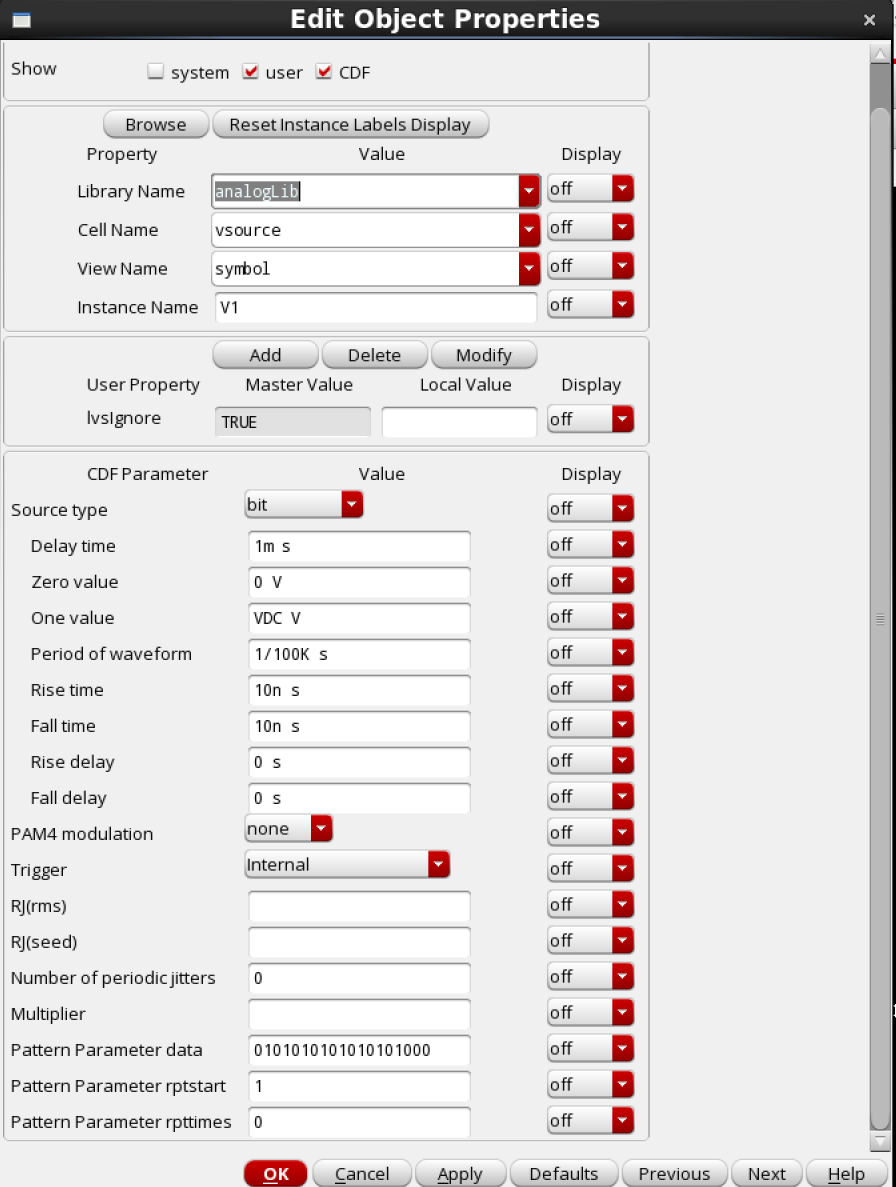
Task: Toggle the CDF show checkbox
Action: [x=324, y=72]
